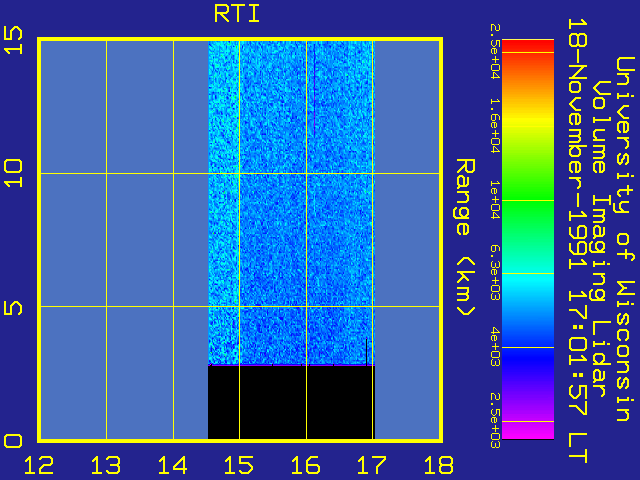Click the University of Wisconsin title text
This screenshot has height=480, width=640.
coord(624,239)
